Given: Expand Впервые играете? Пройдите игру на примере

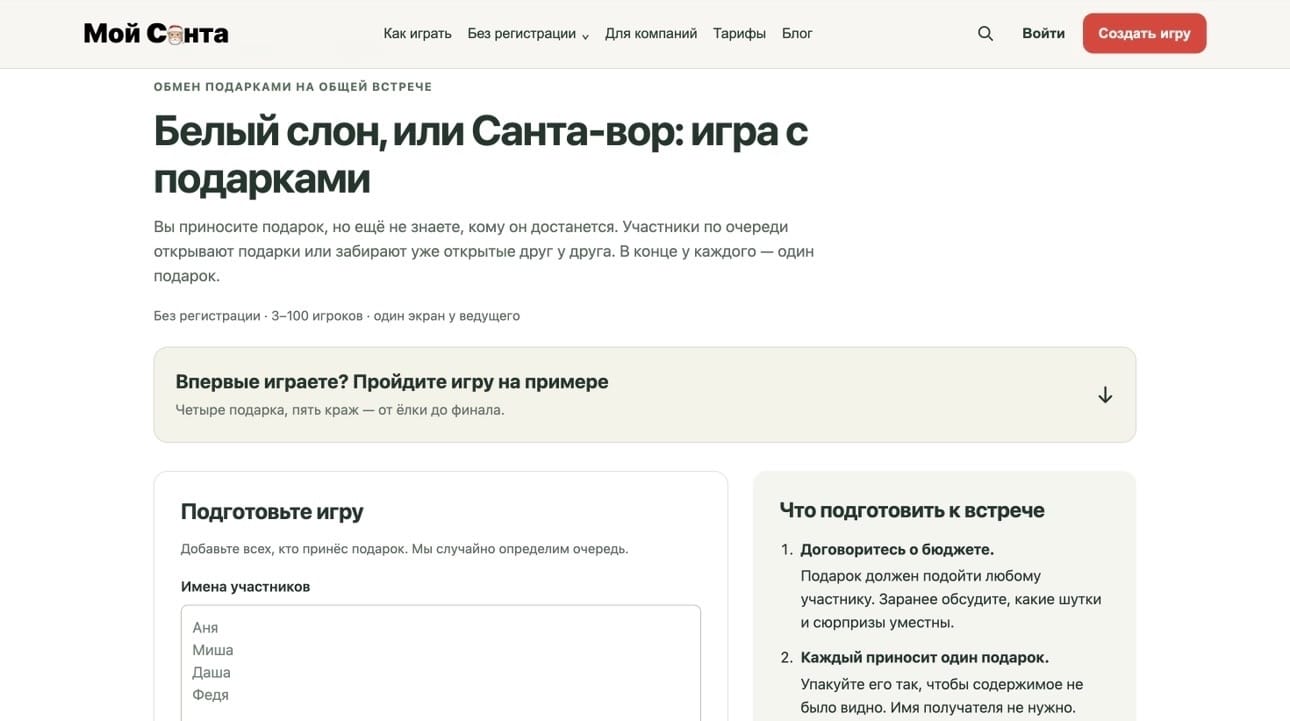Looking at the screenshot, I should coord(644,395).
